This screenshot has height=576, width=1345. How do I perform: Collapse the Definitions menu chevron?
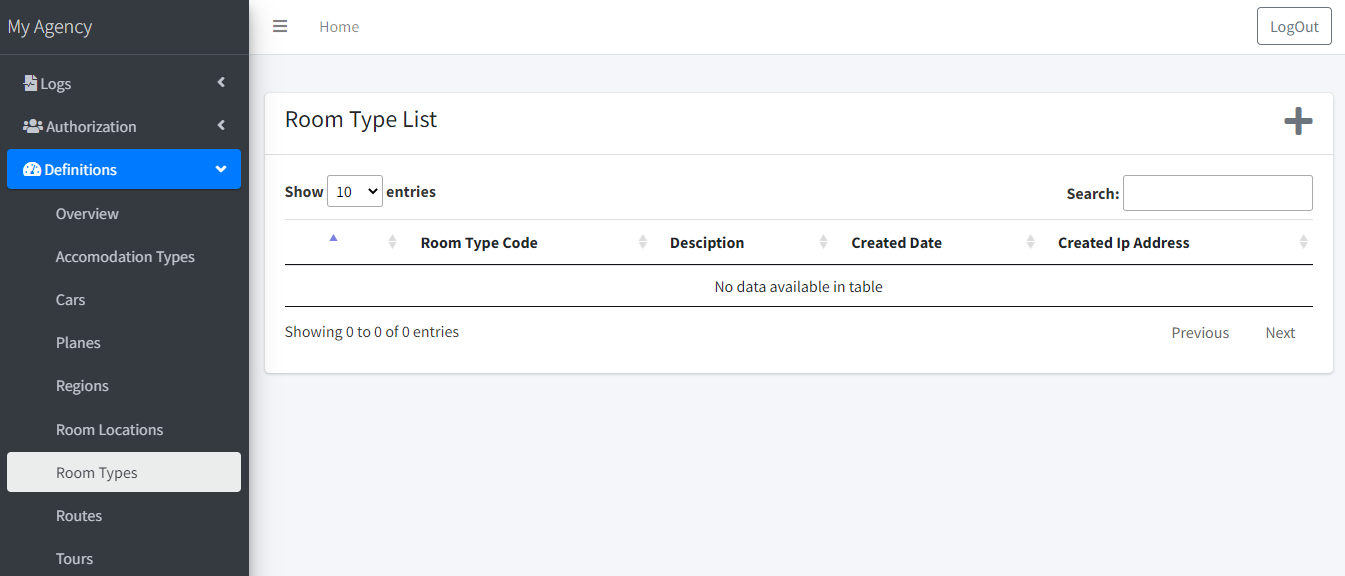tap(221, 169)
